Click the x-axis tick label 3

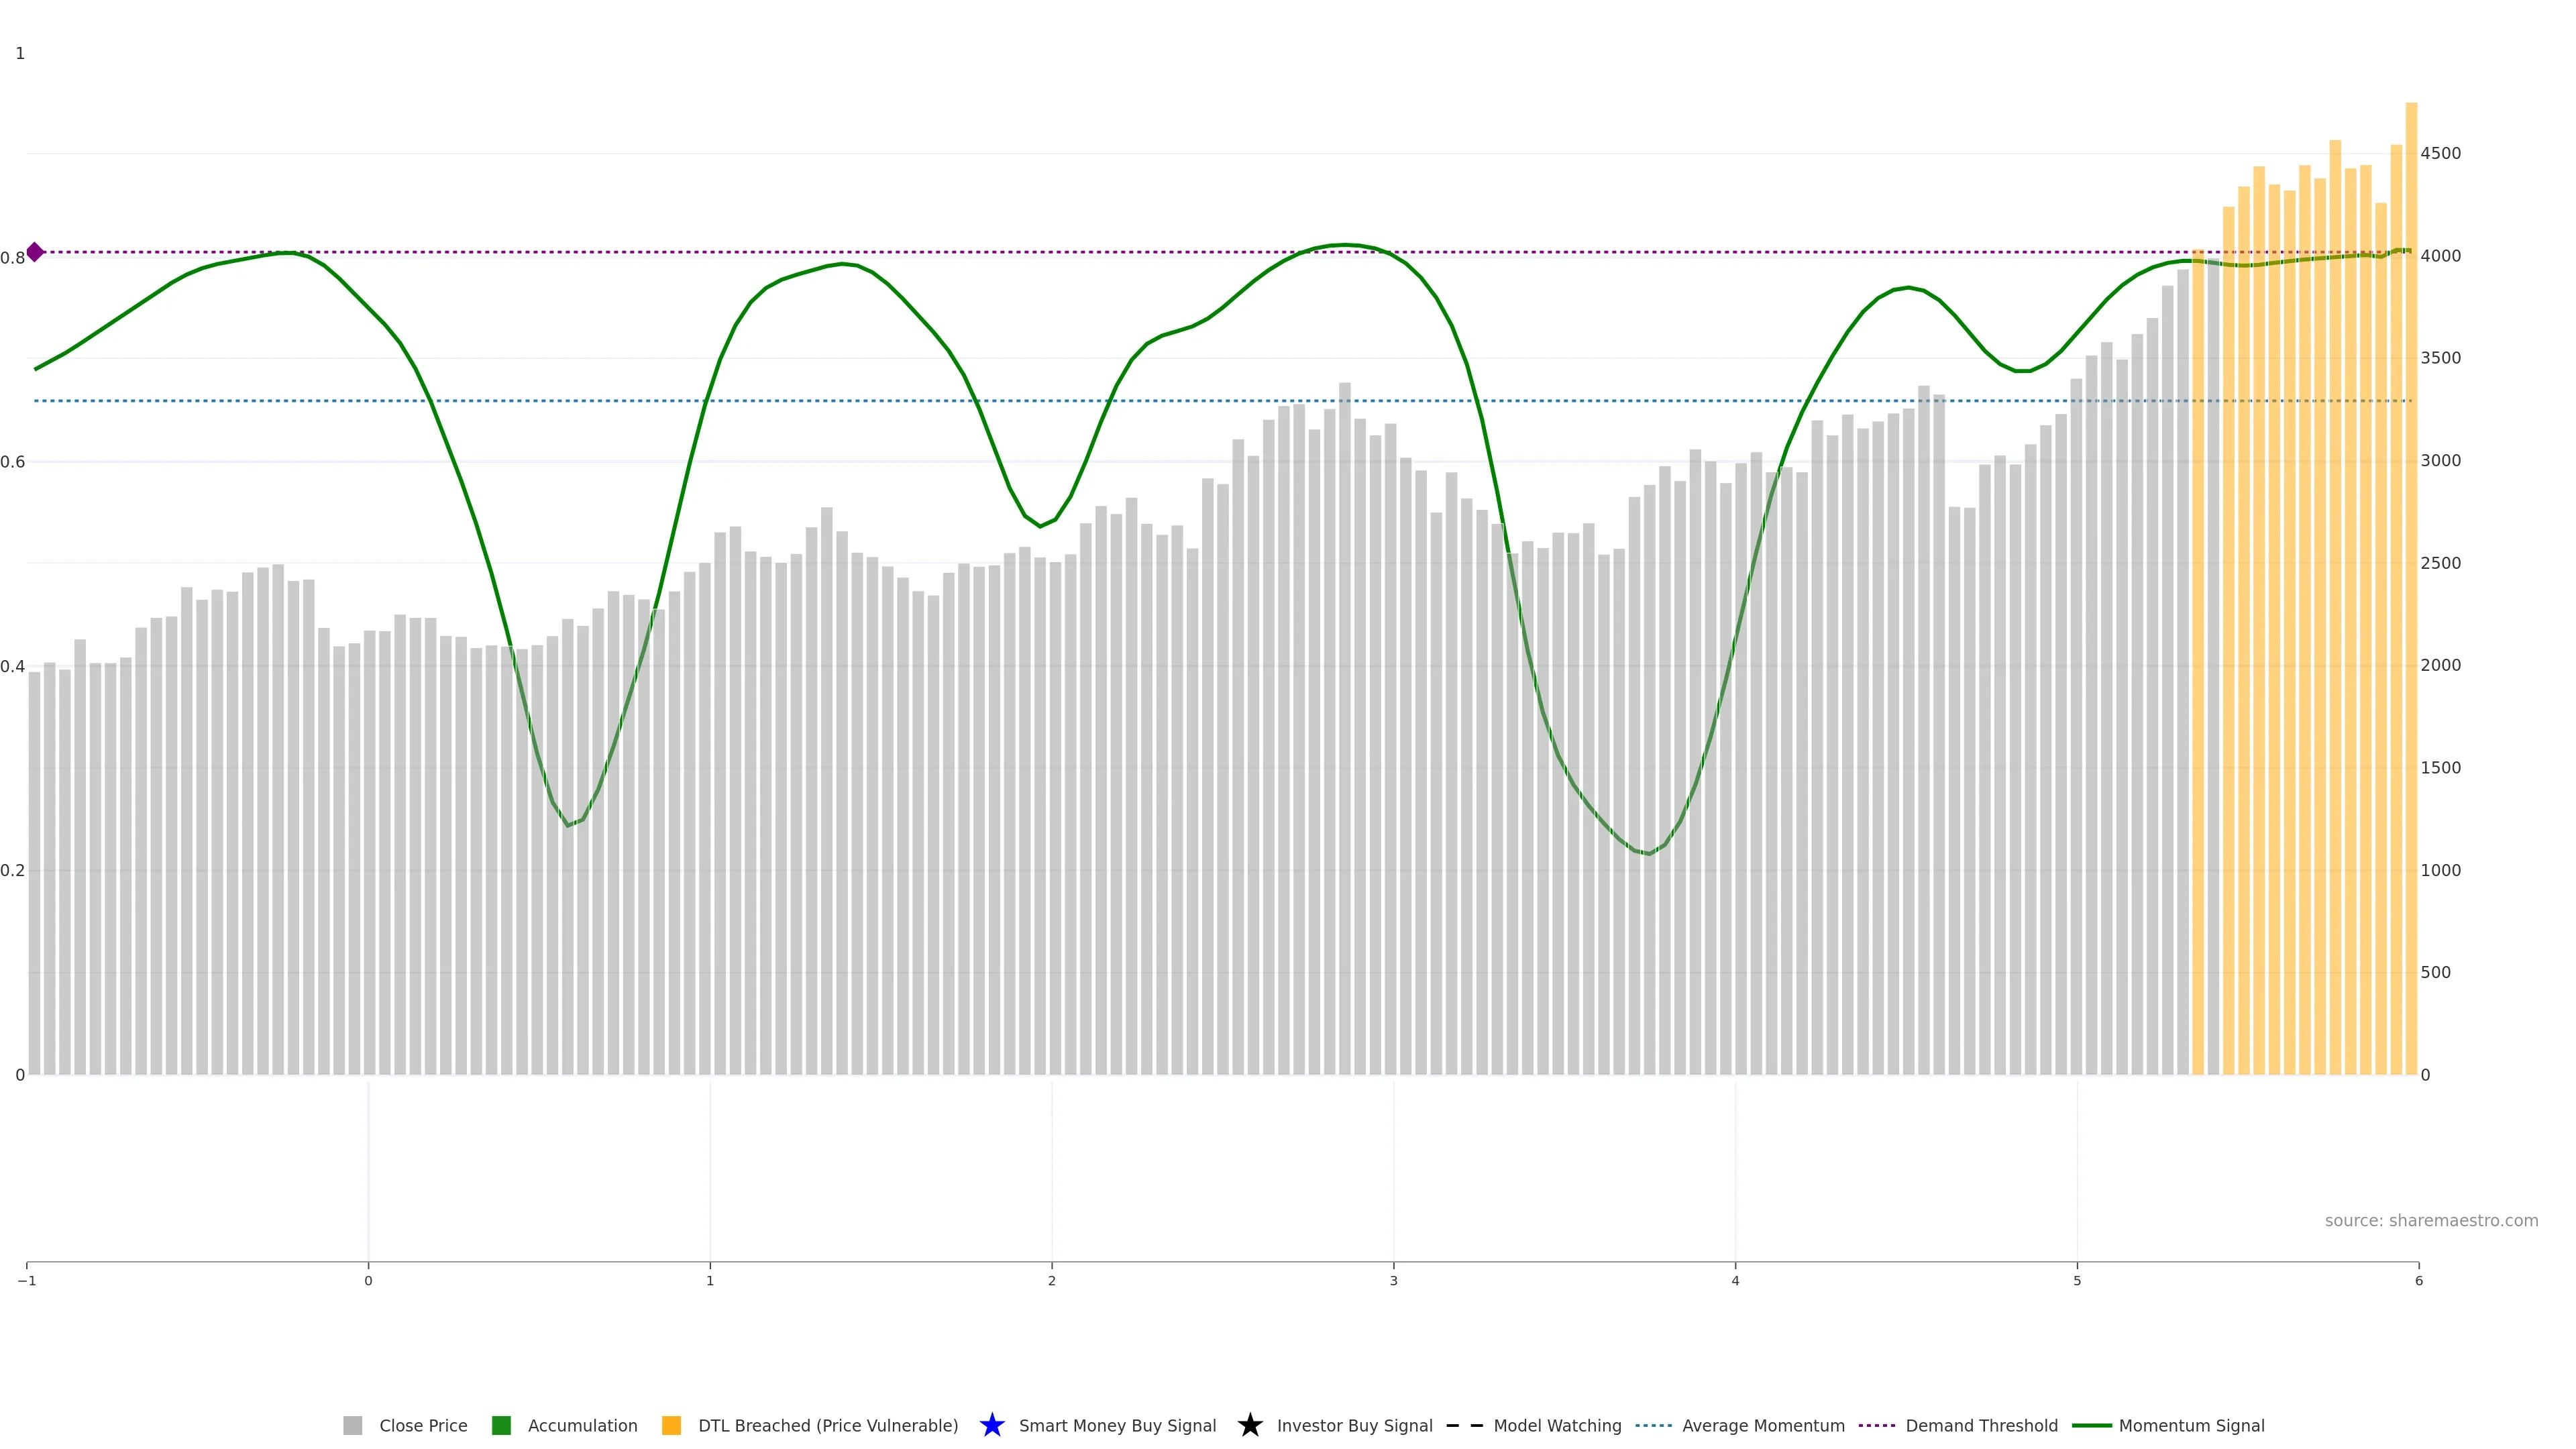click(1393, 1281)
